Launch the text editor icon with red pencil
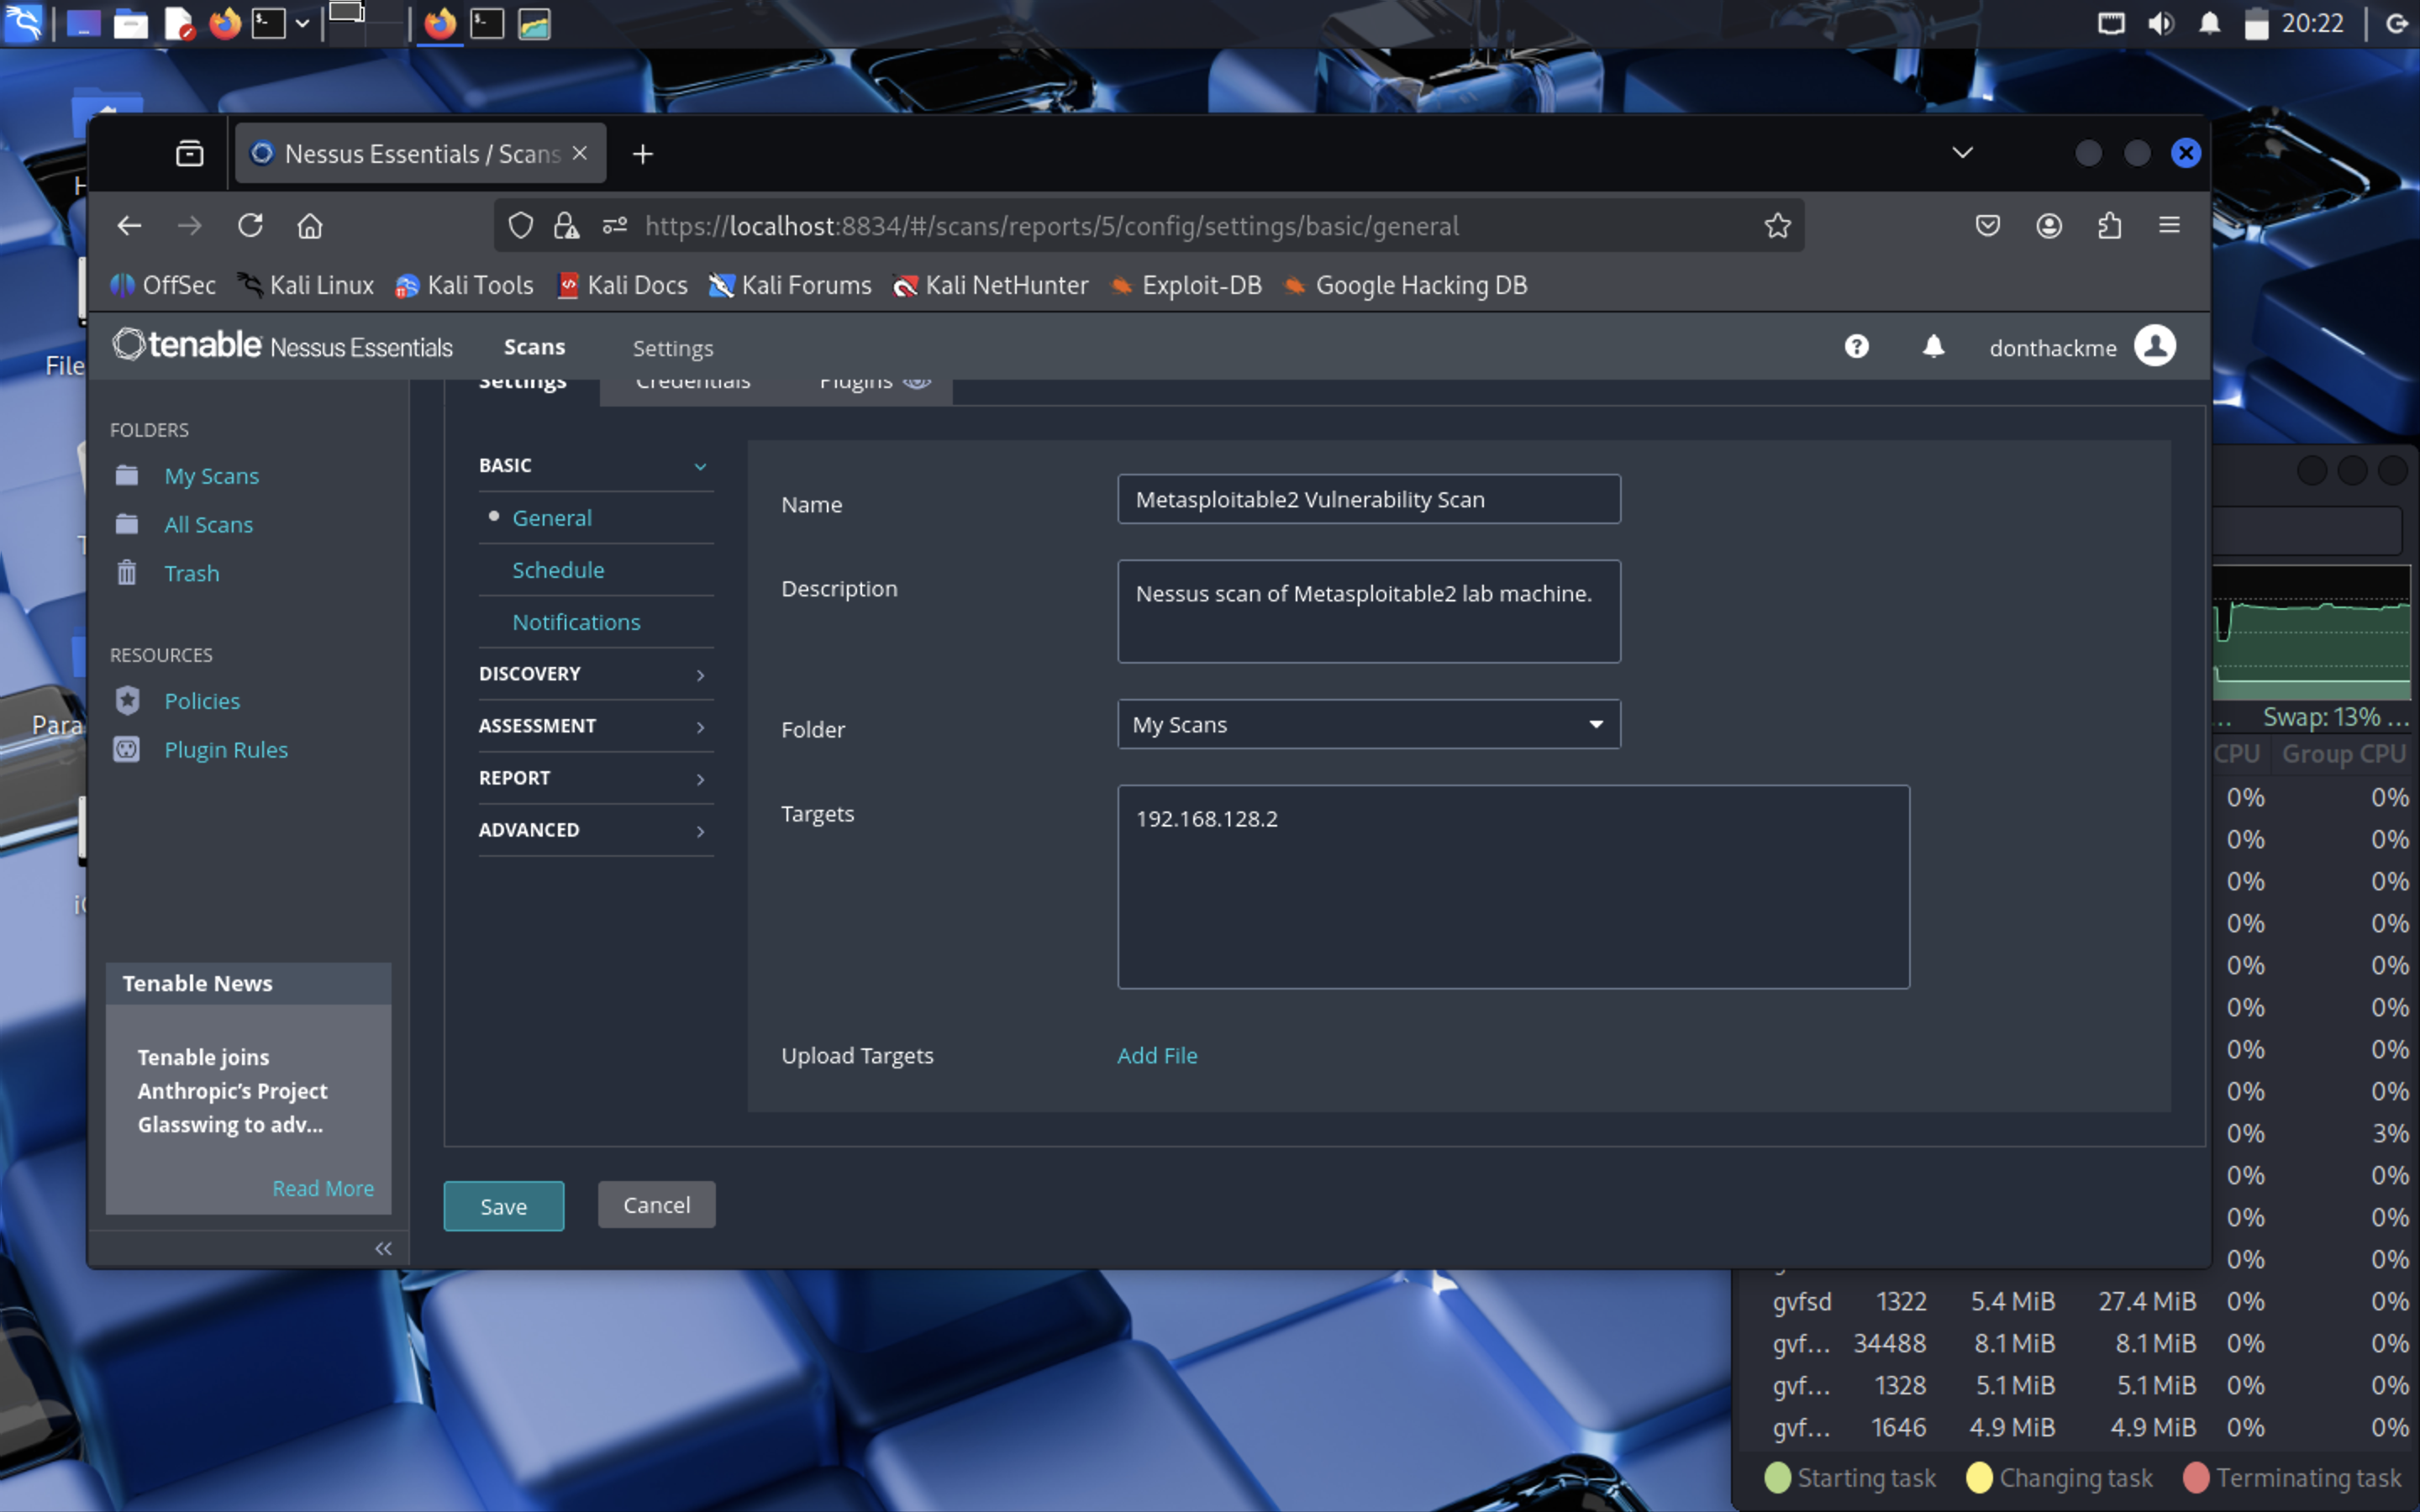This screenshot has height=1512, width=2420. 179,23
